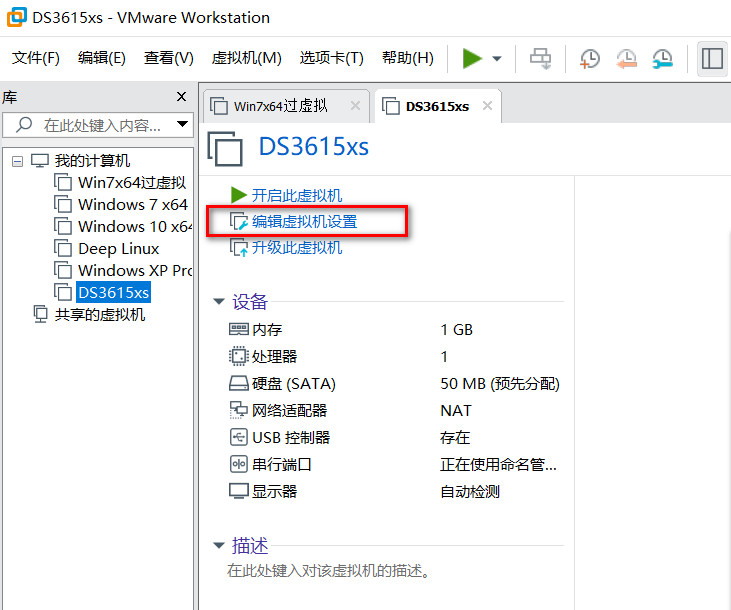Click the 自动检测 display value
Image resolution: width=731 pixels, height=610 pixels.
470,491
